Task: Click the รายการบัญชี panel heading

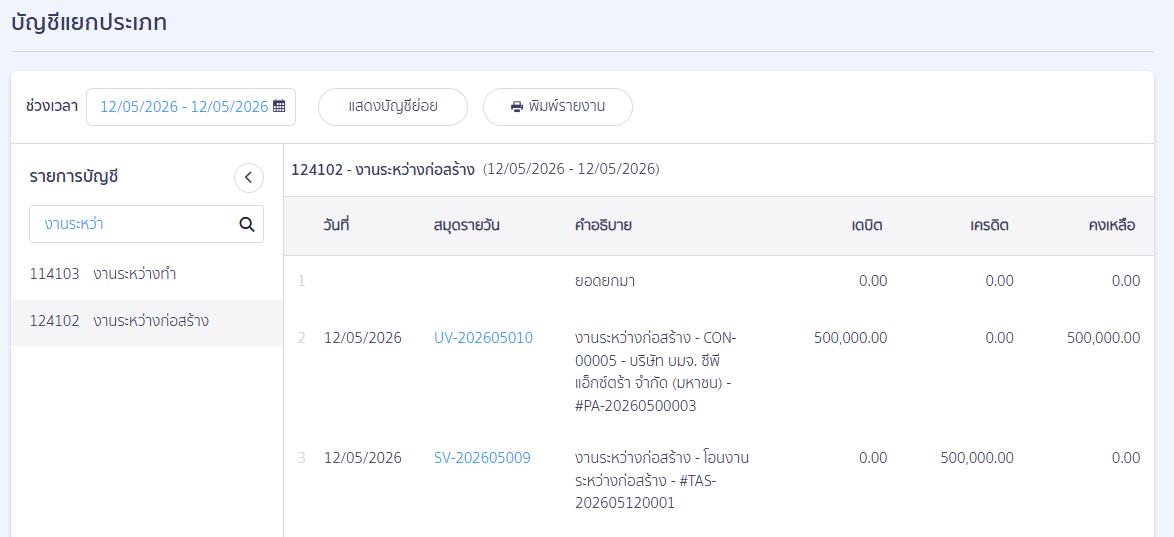Action: [74, 178]
